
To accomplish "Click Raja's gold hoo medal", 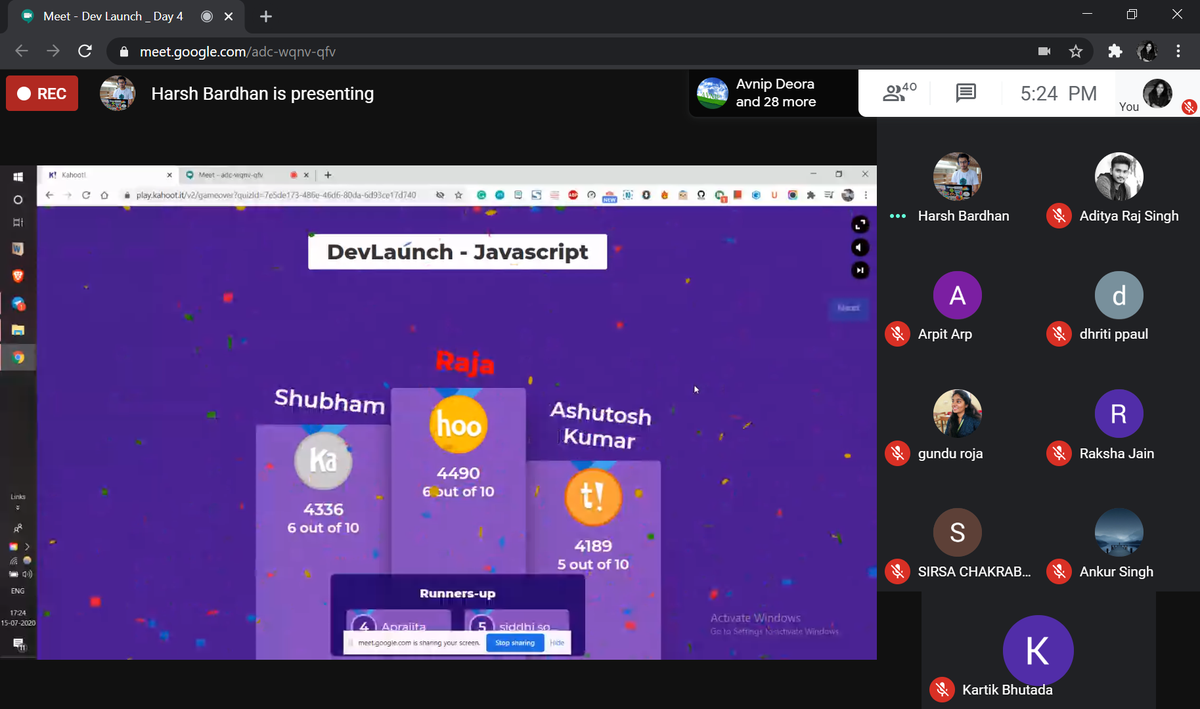I will (458, 425).
